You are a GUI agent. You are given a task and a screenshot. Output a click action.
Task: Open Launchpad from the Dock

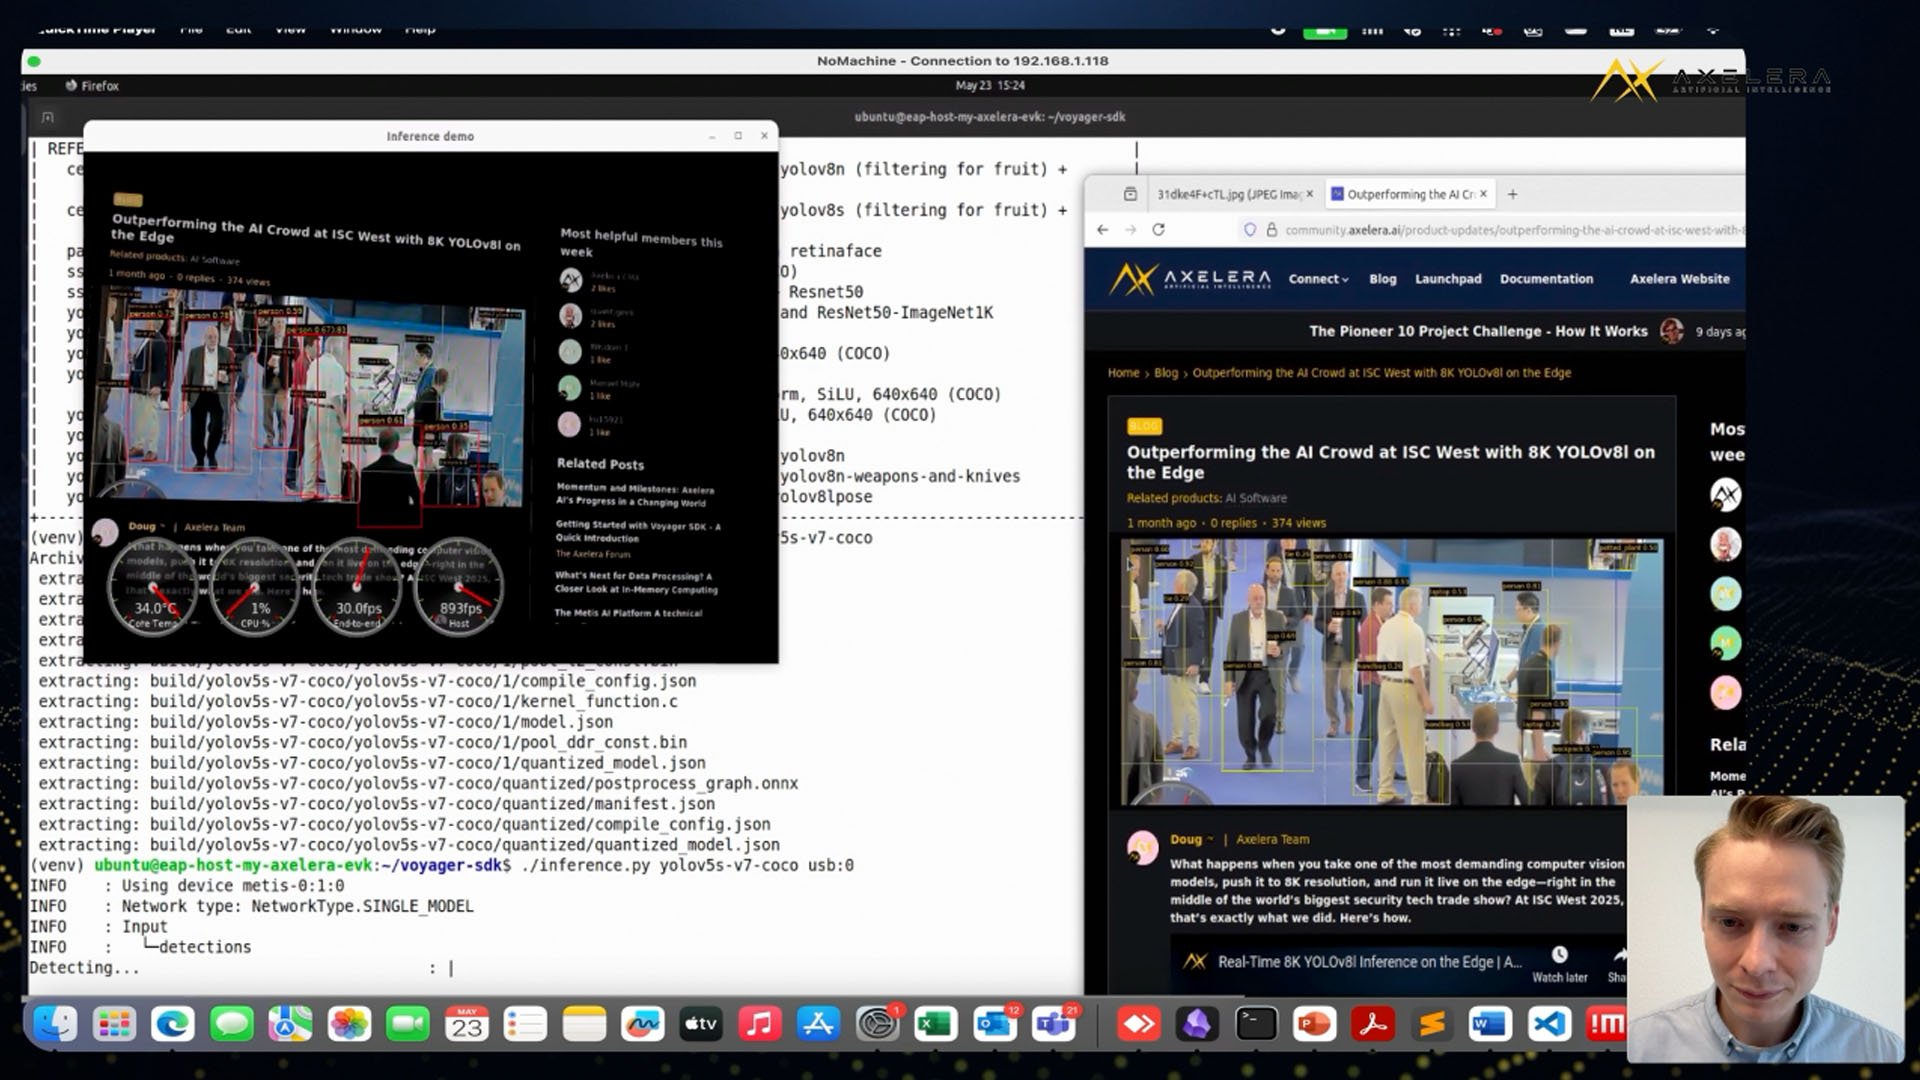point(114,1024)
